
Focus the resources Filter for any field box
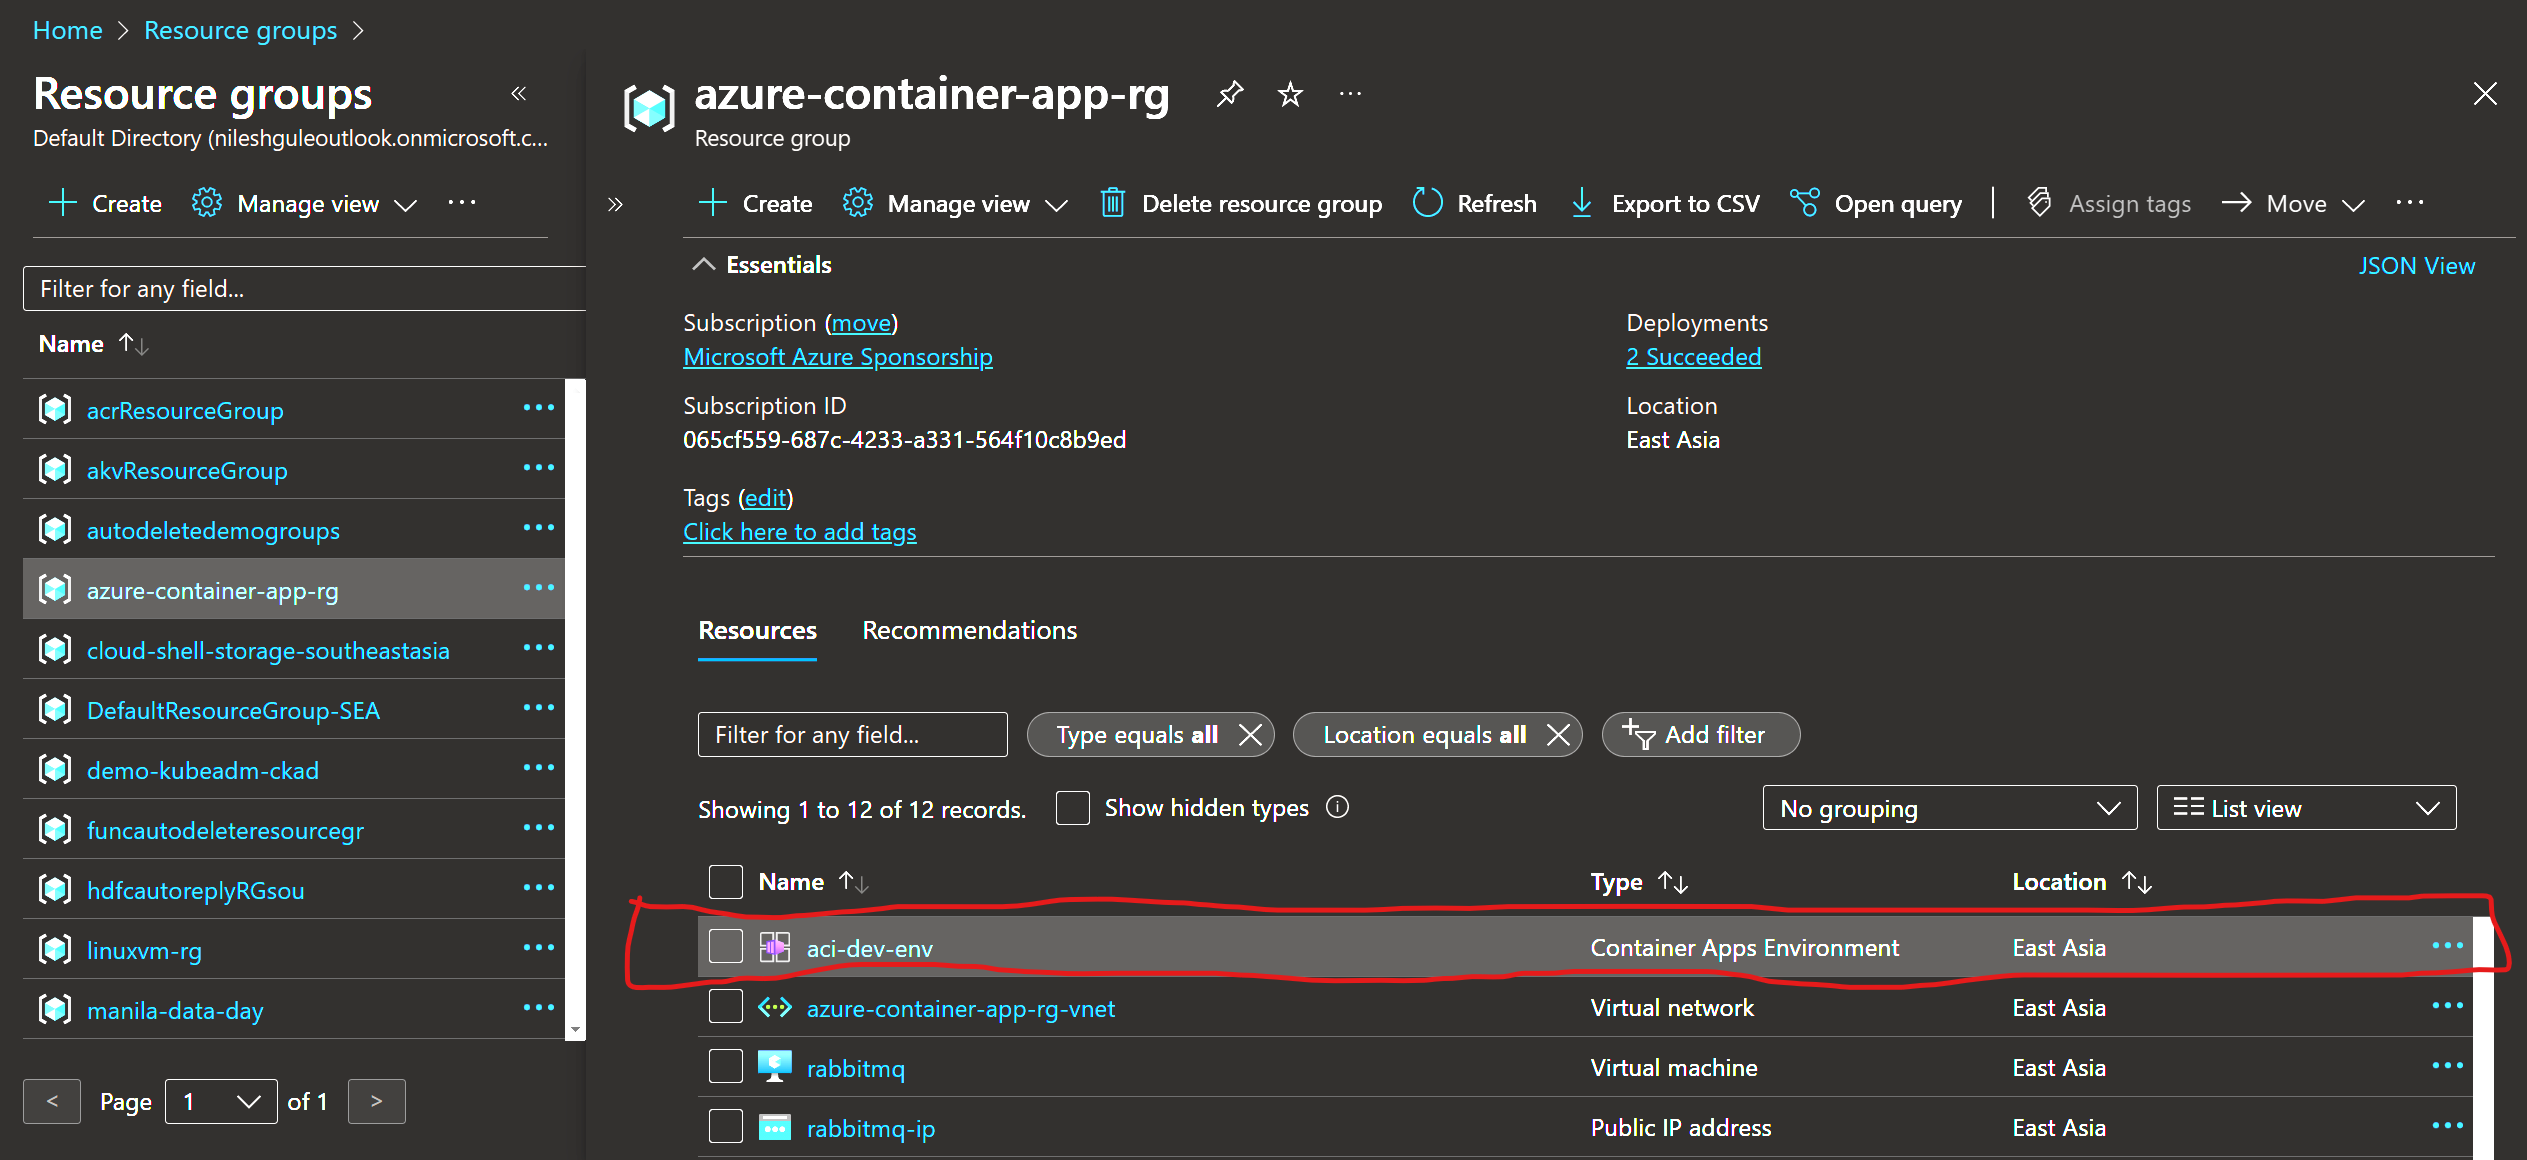pyautogui.click(x=852, y=735)
